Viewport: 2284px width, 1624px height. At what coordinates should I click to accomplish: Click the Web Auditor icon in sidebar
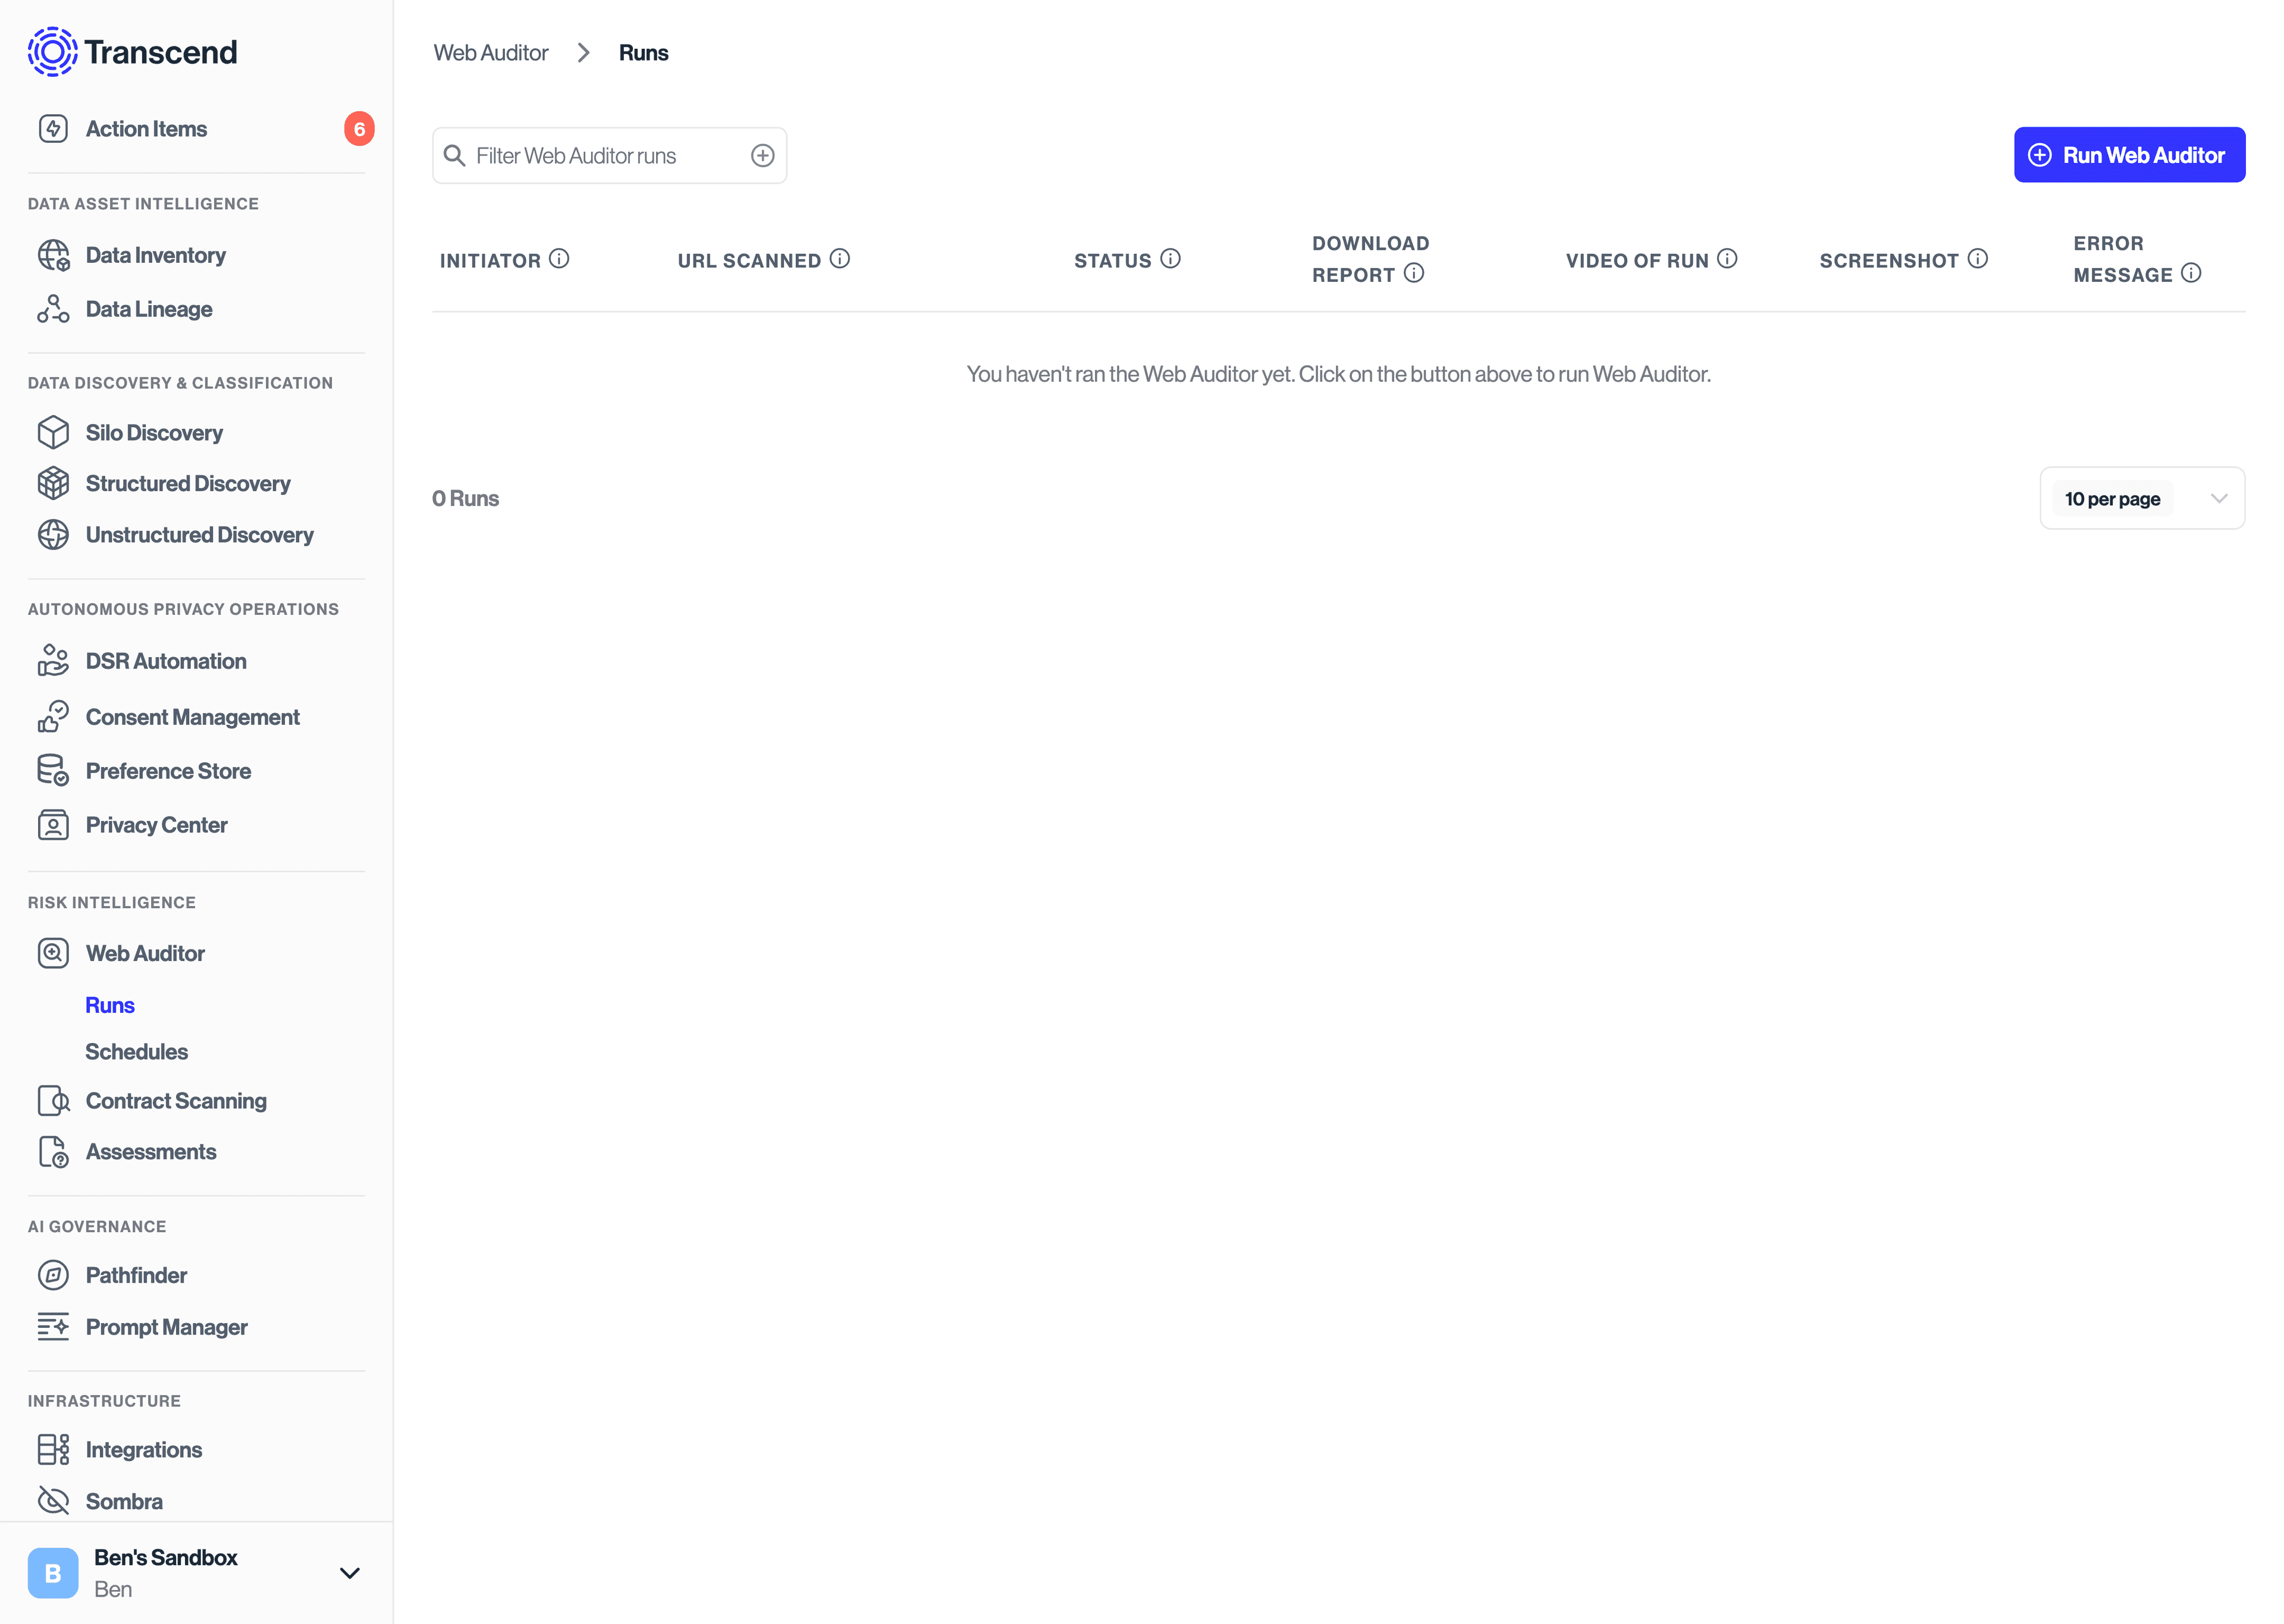(x=53, y=953)
